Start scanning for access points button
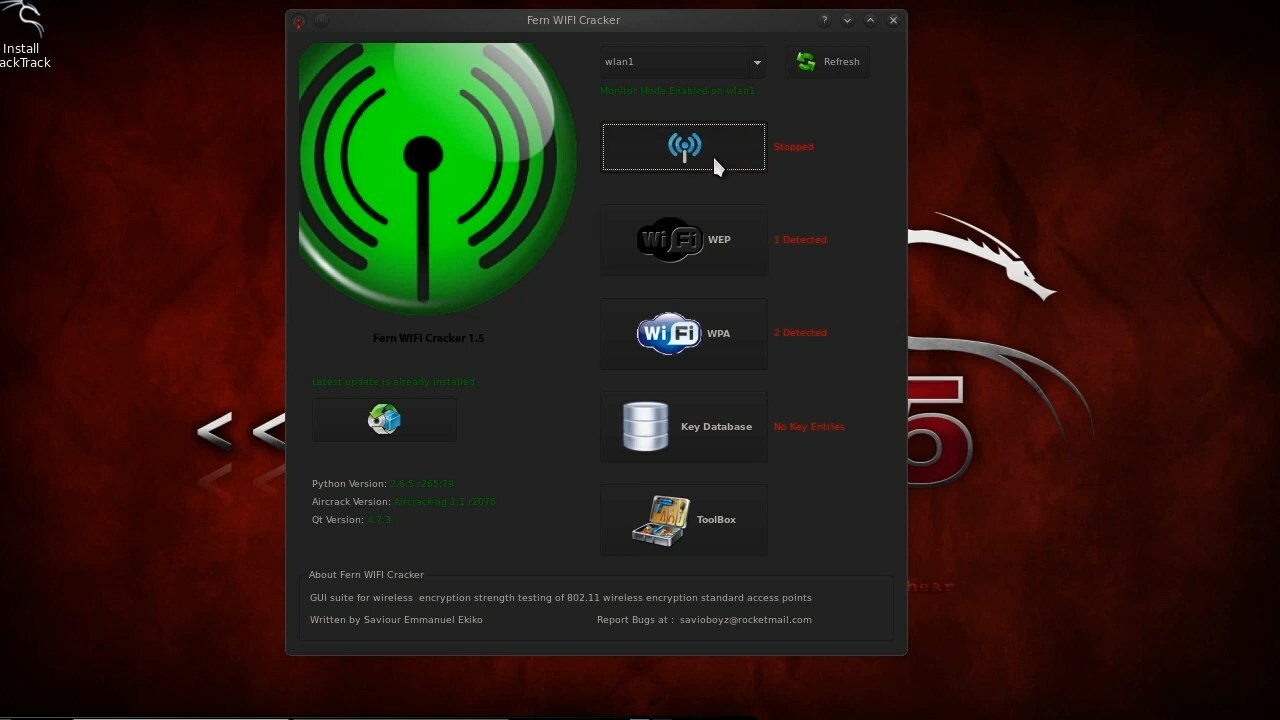 pyautogui.click(x=683, y=147)
